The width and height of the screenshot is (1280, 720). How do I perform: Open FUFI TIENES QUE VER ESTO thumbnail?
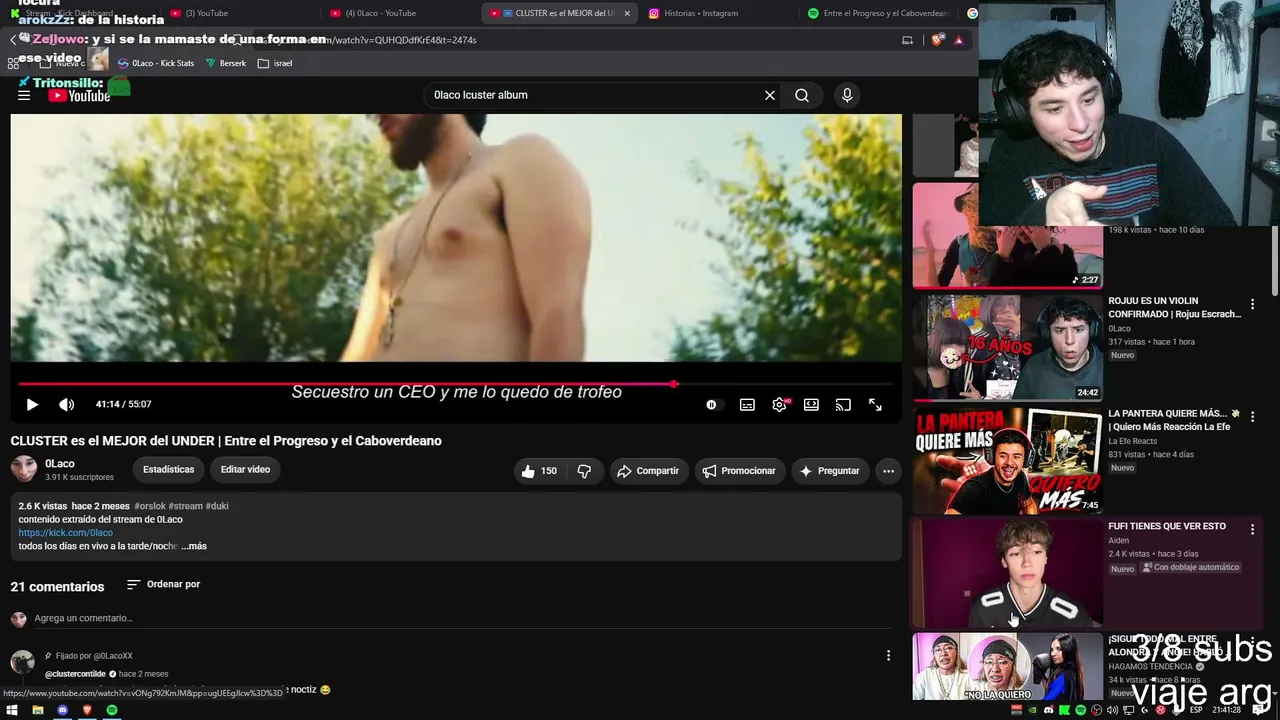pos(1007,572)
